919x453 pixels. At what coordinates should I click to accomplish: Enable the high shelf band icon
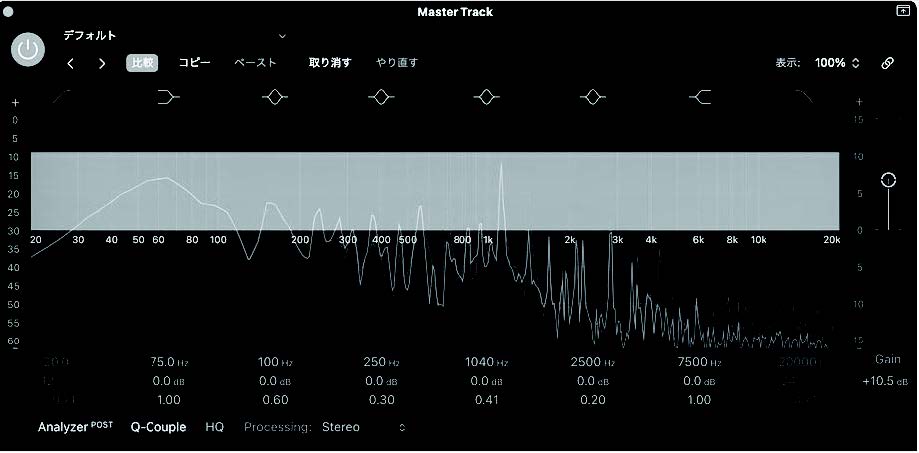click(x=700, y=97)
